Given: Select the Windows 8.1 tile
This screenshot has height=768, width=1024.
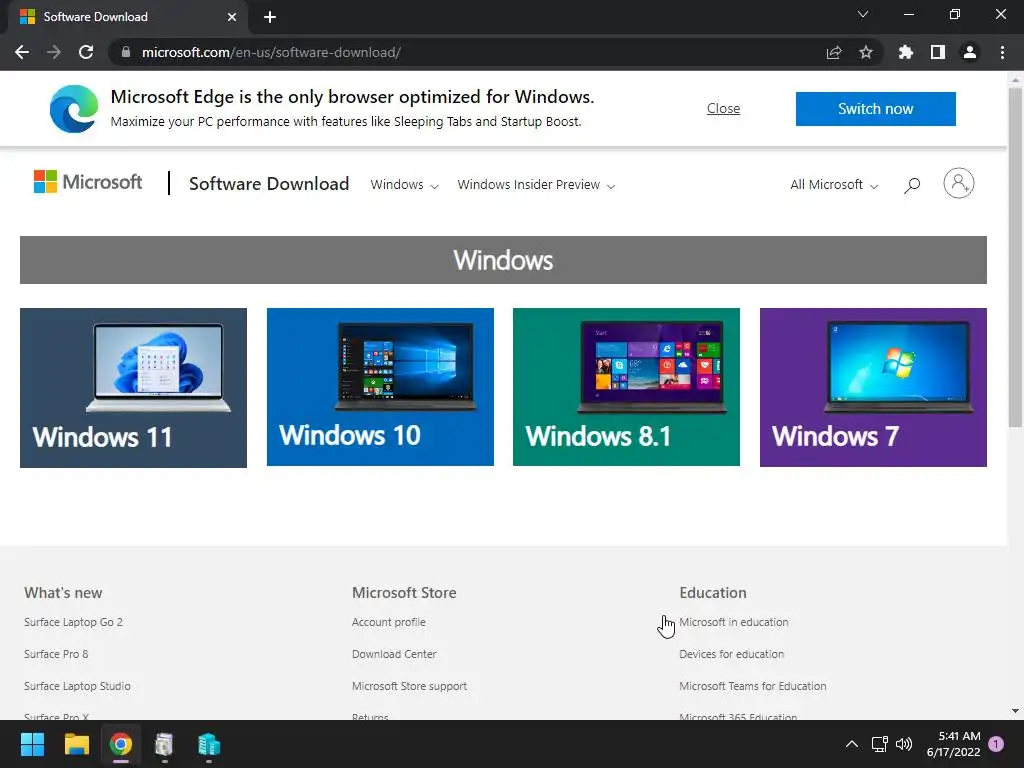Looking at the screenshot, I should point(626,387).
